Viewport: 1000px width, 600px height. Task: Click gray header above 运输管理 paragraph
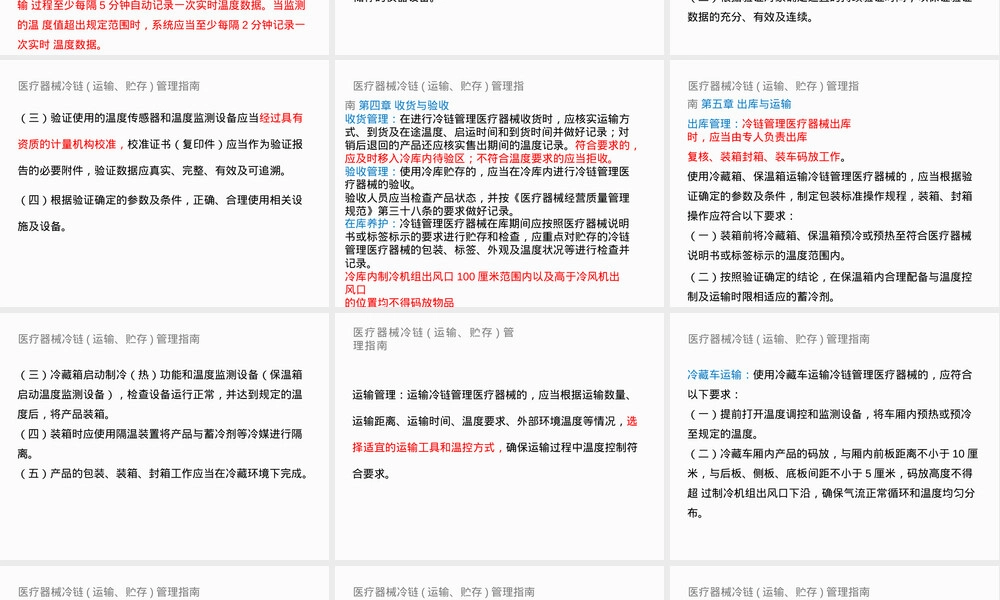pyautogui.click(x=434, y=339)
